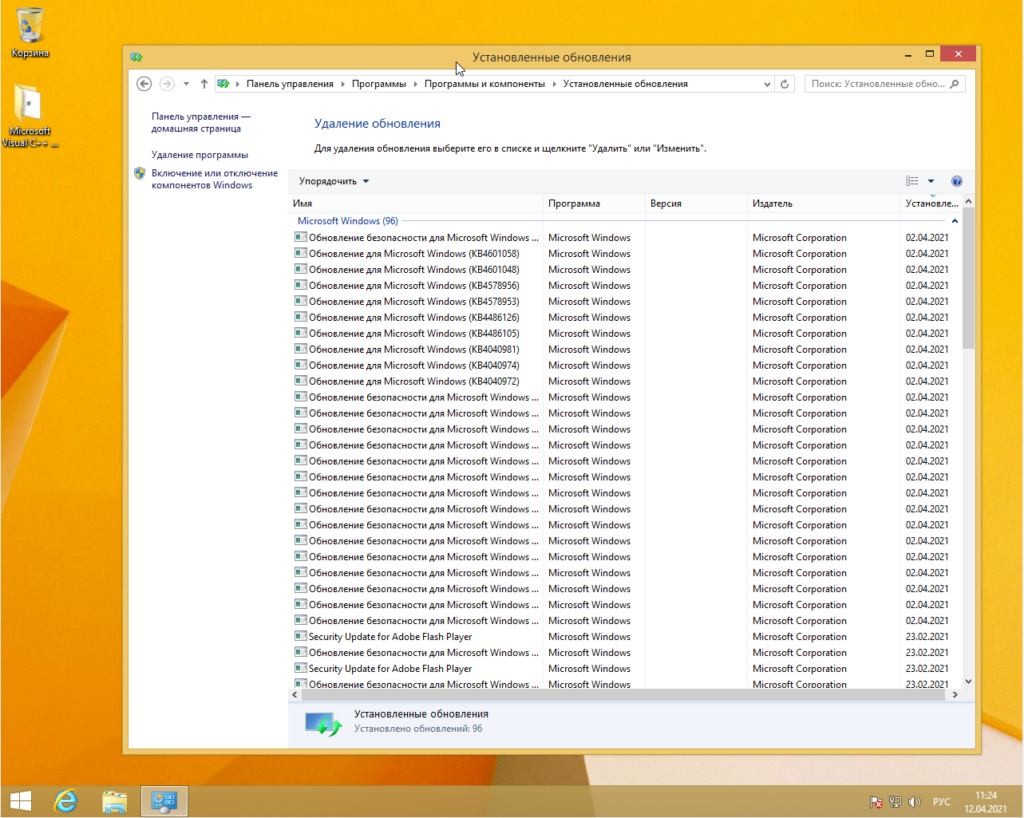Click the Forward navigation arrow
The image size is (1024, 818).
point(167,84)
